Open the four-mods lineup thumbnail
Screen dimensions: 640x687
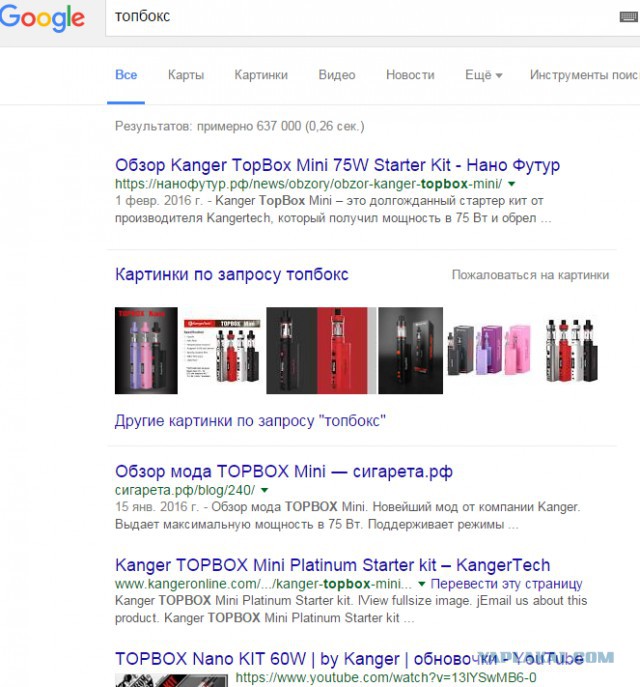point(571,350)
